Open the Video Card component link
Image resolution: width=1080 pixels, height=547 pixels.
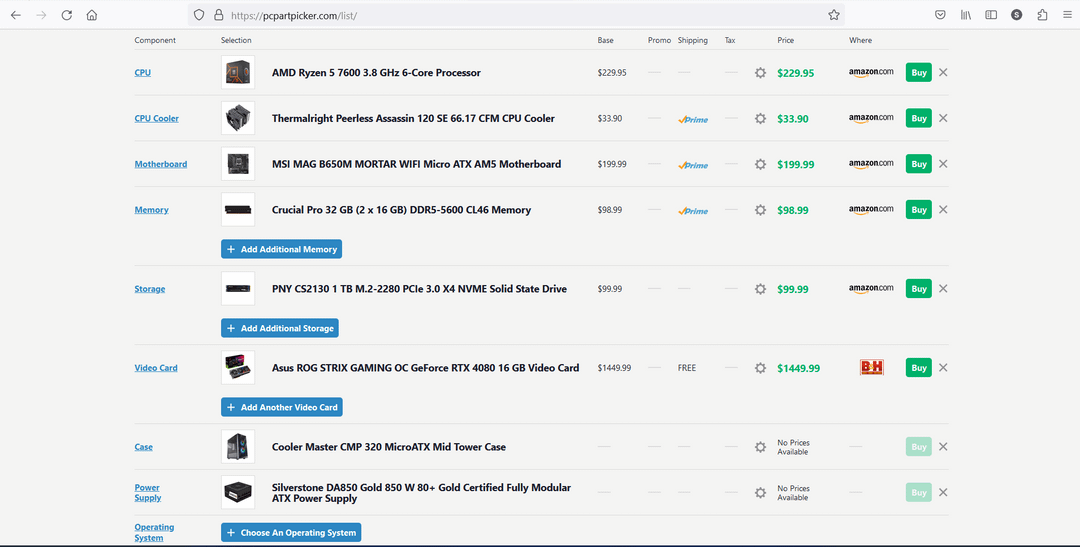(x=156, y=368)
